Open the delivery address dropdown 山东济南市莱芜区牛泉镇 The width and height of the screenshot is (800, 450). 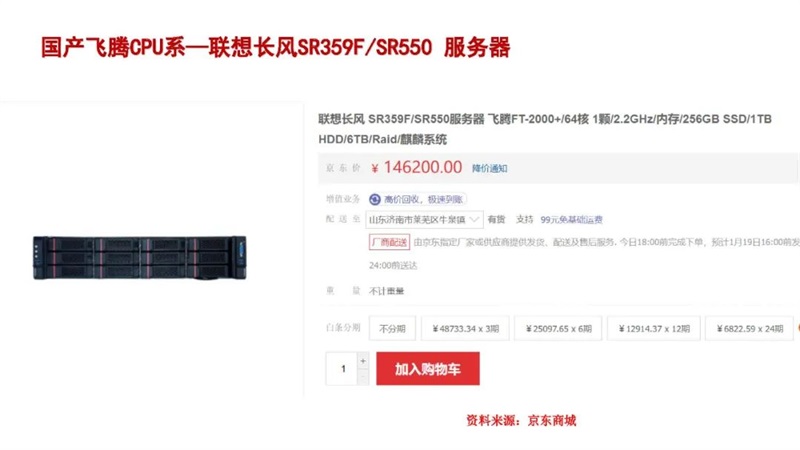[x=424, y=219]
